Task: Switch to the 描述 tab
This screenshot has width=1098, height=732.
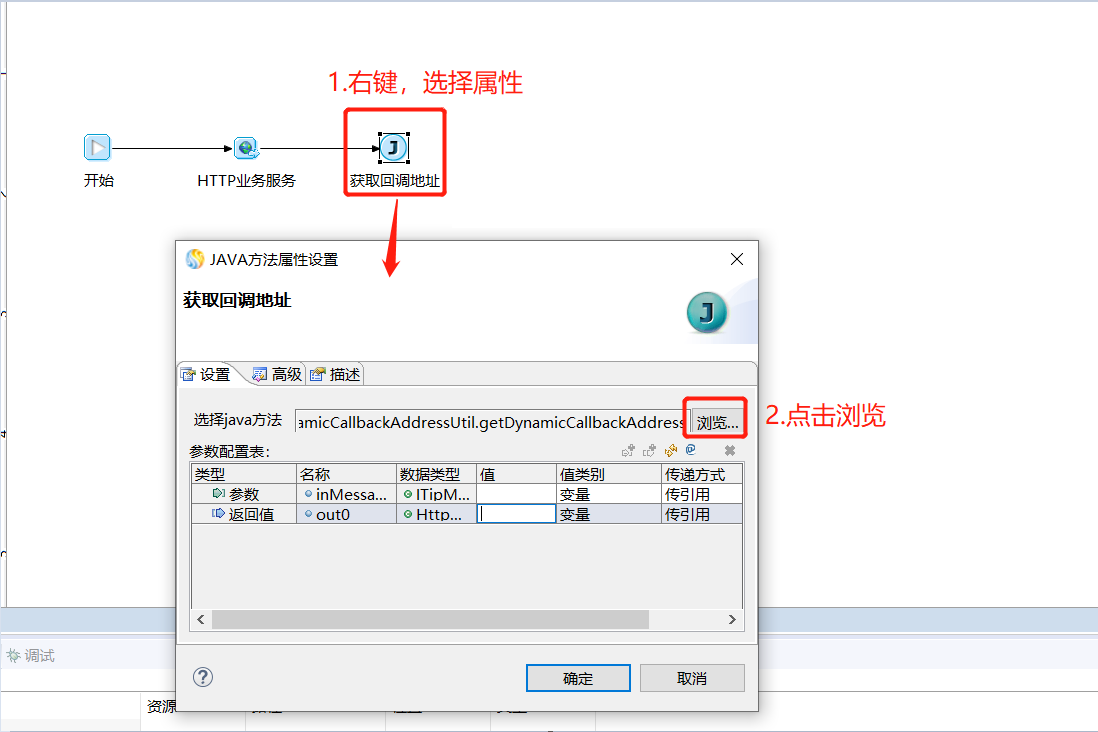Action: click(x=335, y=375)
